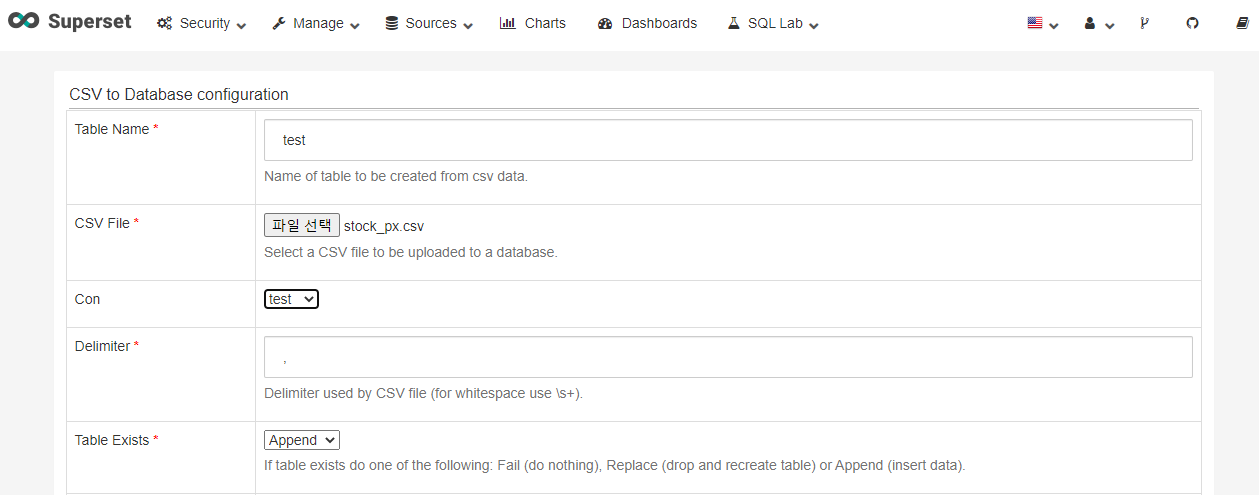Go to Charts page
Image resolution: width=1259 pixels, height=495 pixels.
532,23
